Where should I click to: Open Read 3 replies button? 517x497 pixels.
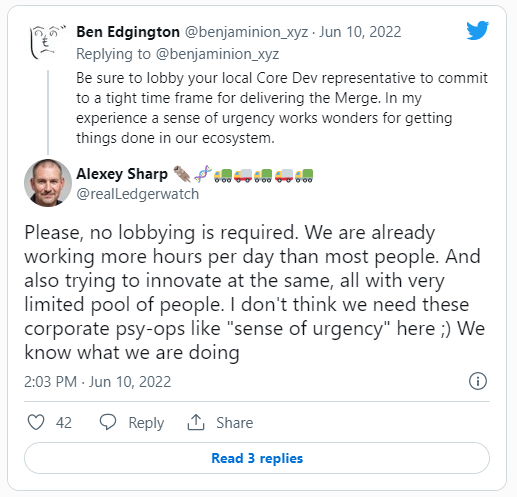pyautogui.click(x=257, y=458)
